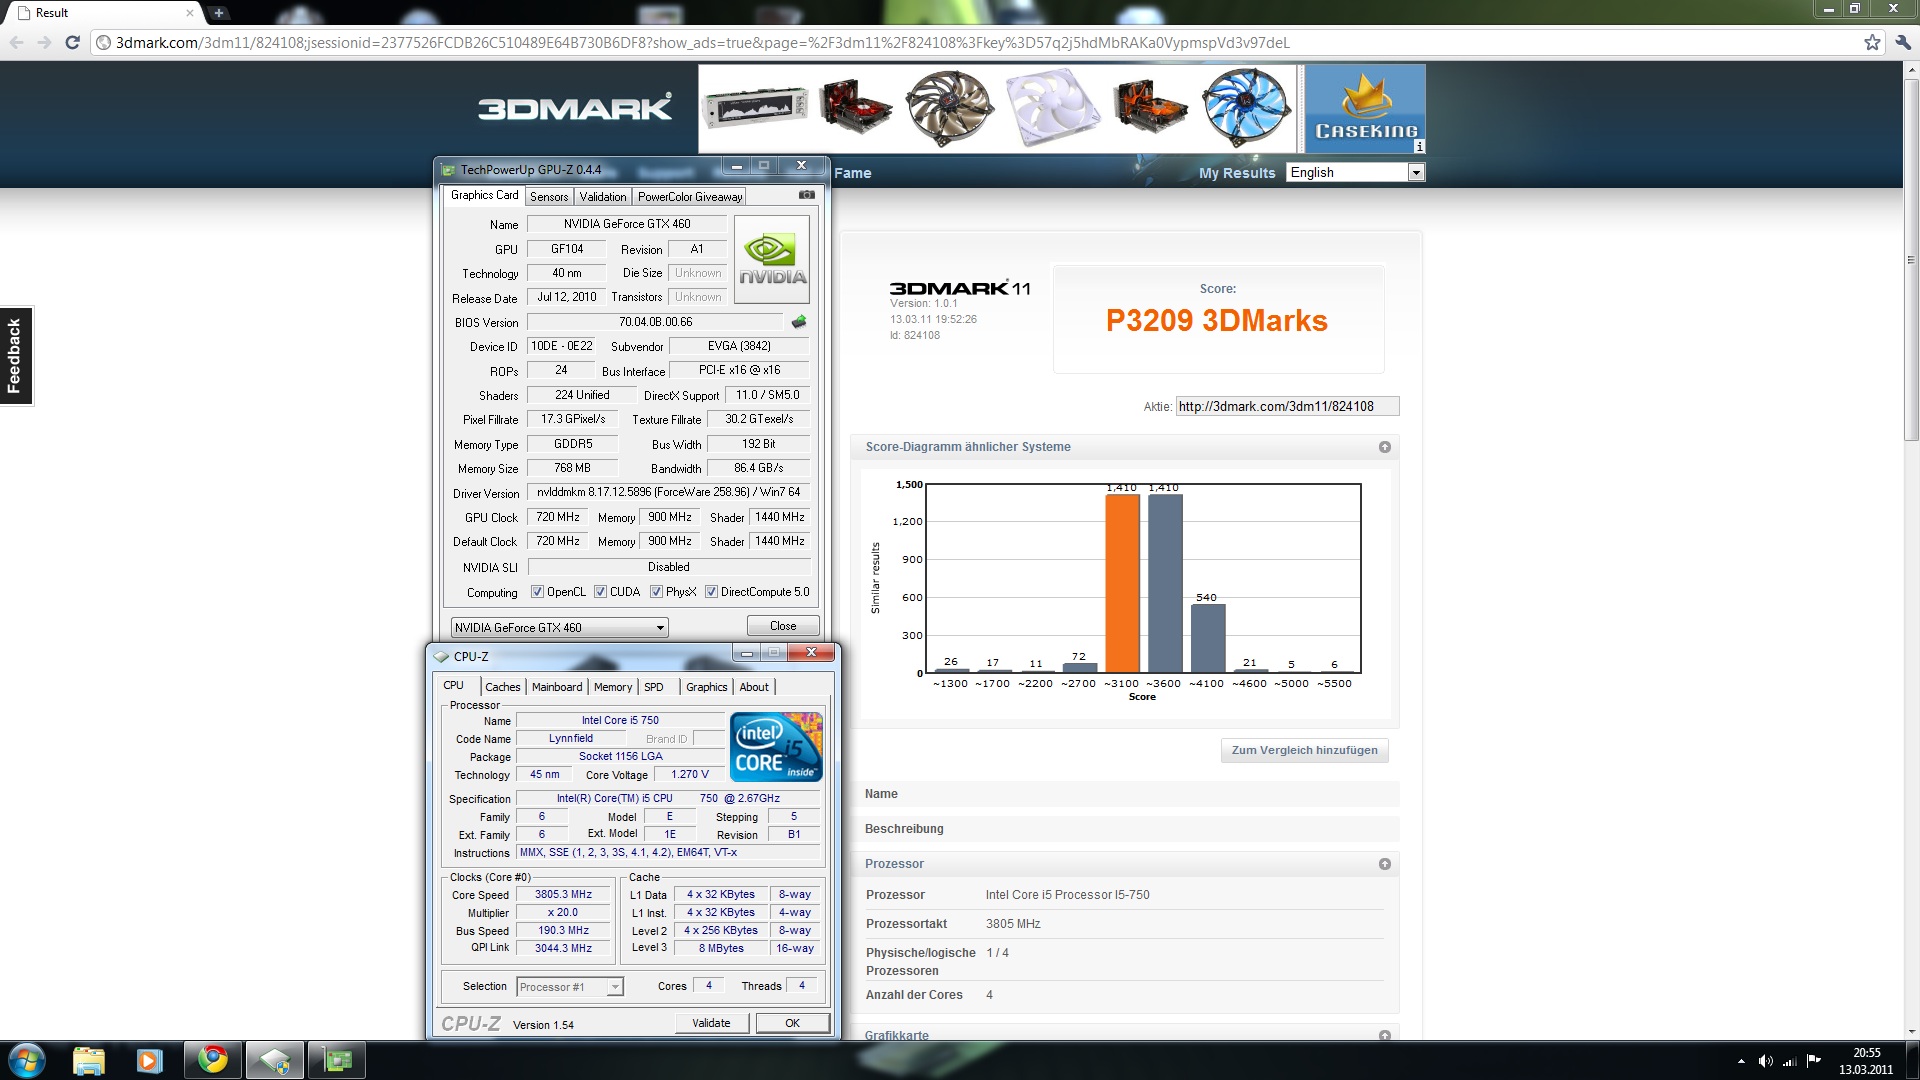Reload the page with the refresh icon
The image size is (1920, 1080).
point(72,42)
